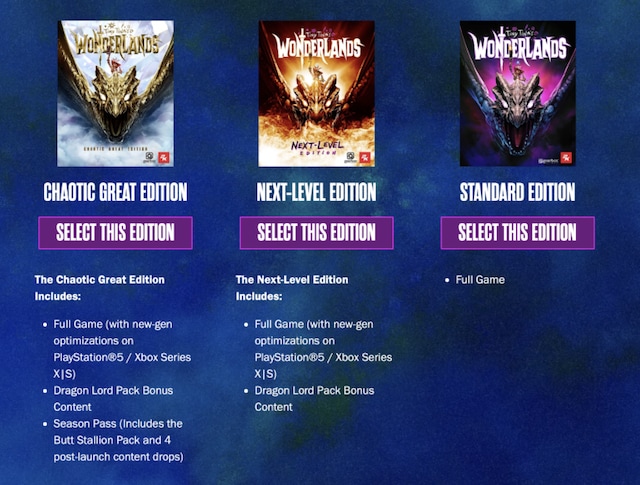
Task: Click the Standard Edition heading
Action: (518, 192)
